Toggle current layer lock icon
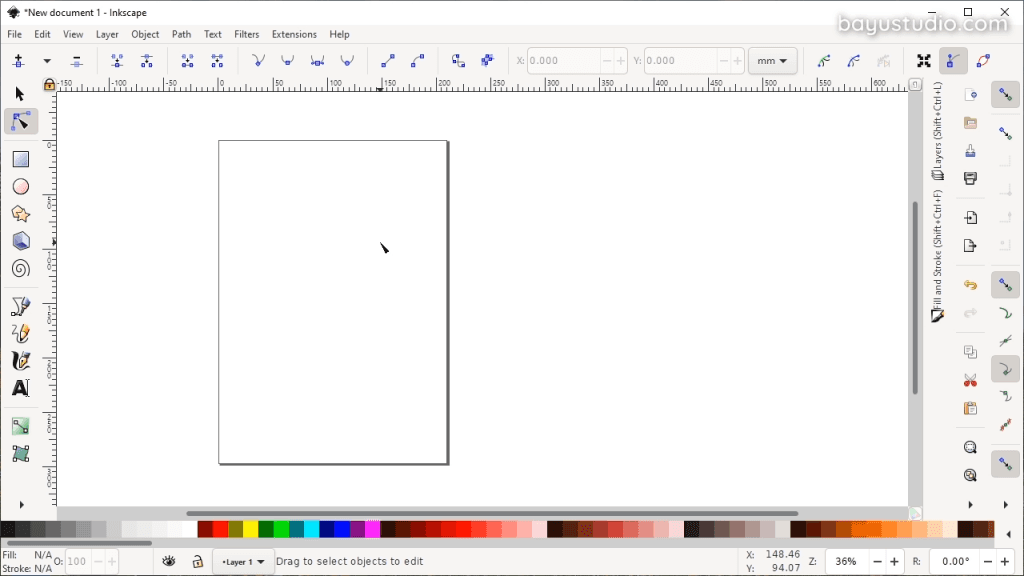Image resolution: width=1024 pixels, height=576 pixels. [197, 561]
